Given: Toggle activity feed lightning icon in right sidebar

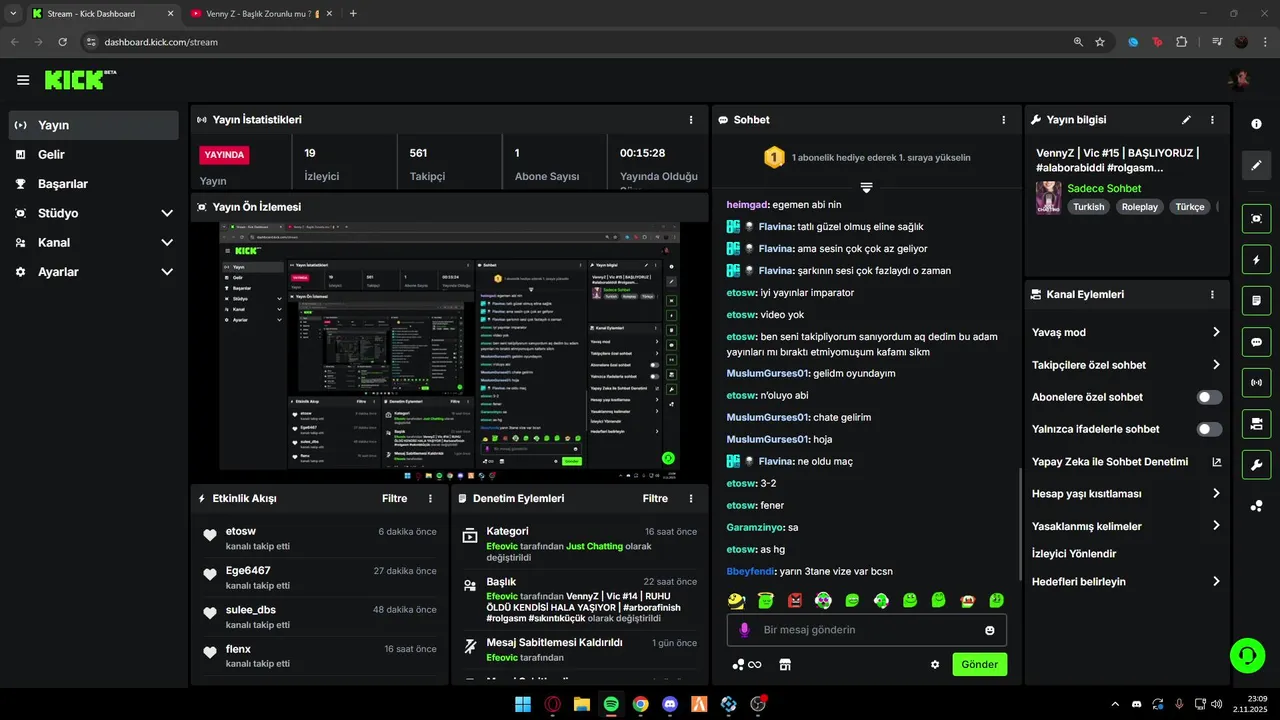Looking at the screenshot, I should pos(1257,260).
